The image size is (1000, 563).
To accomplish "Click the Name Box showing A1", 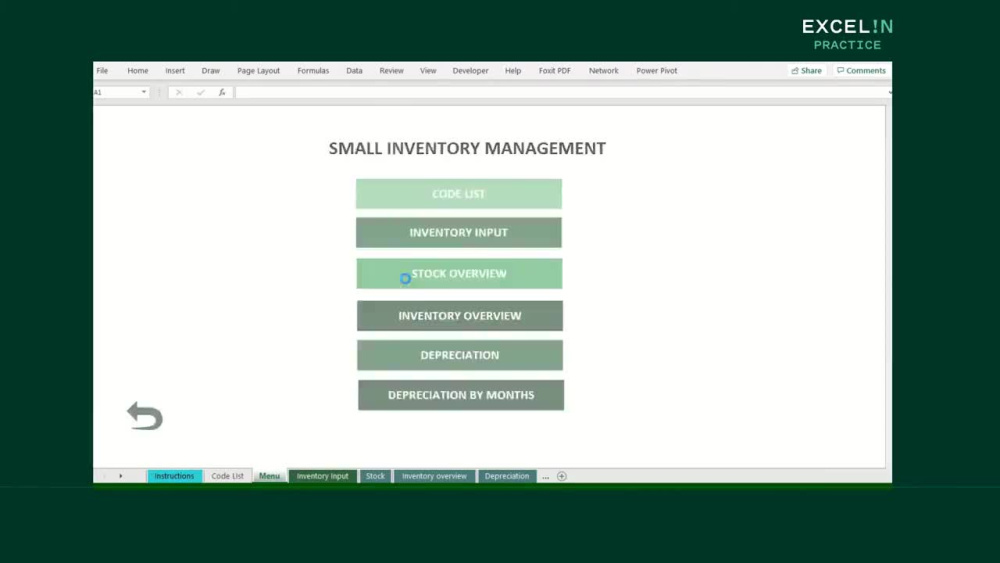I will (116, 92).
